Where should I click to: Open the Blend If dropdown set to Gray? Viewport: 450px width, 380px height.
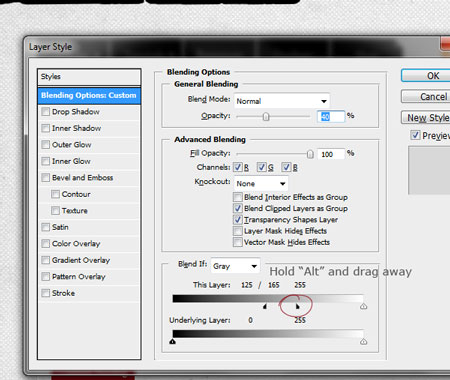click(235, 266)
